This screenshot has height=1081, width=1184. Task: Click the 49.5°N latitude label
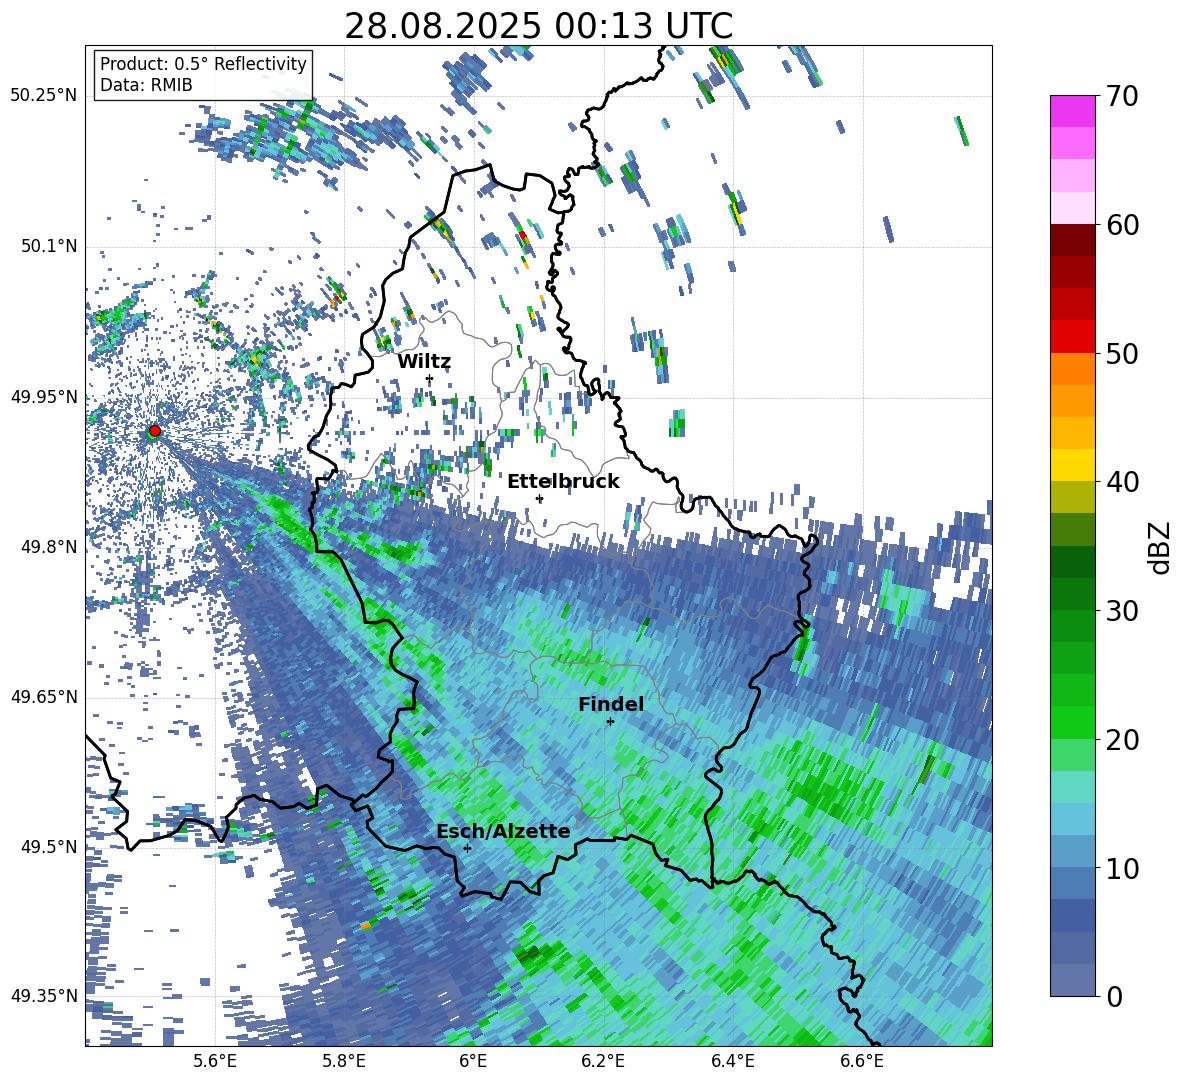tap(49, 846)
